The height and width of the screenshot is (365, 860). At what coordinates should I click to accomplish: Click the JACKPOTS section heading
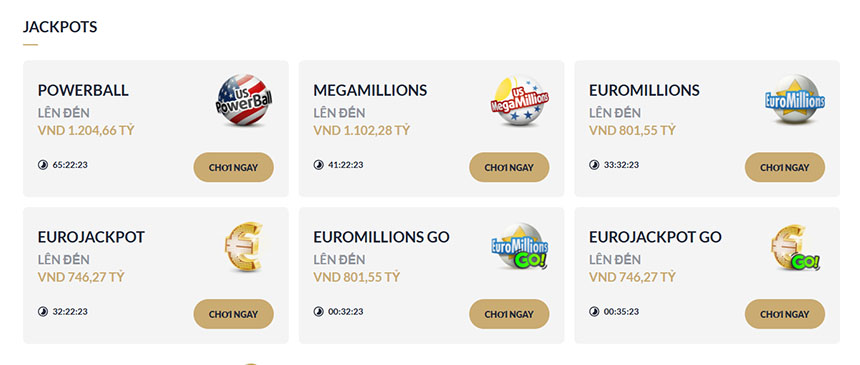tap(60, 26)
